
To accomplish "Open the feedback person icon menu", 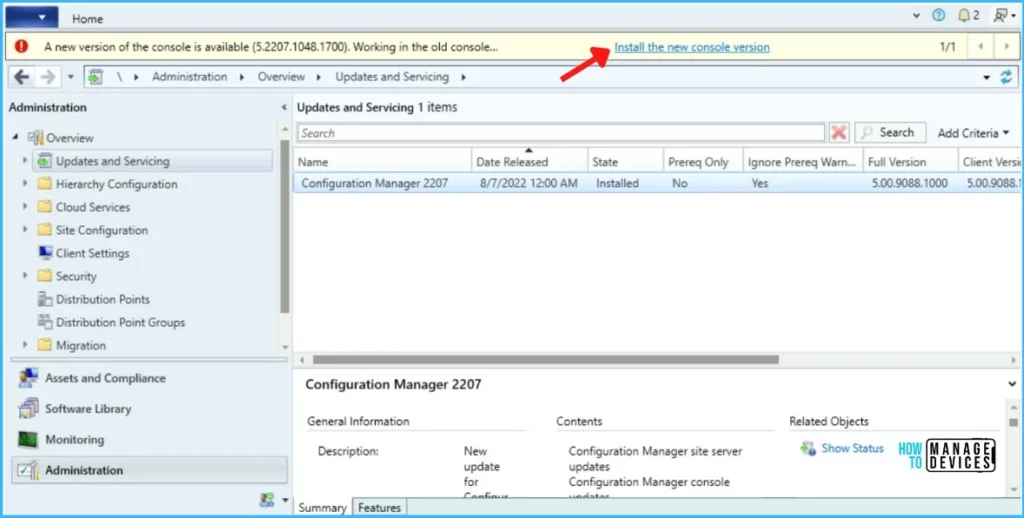I will click(x=1005, y=16).
